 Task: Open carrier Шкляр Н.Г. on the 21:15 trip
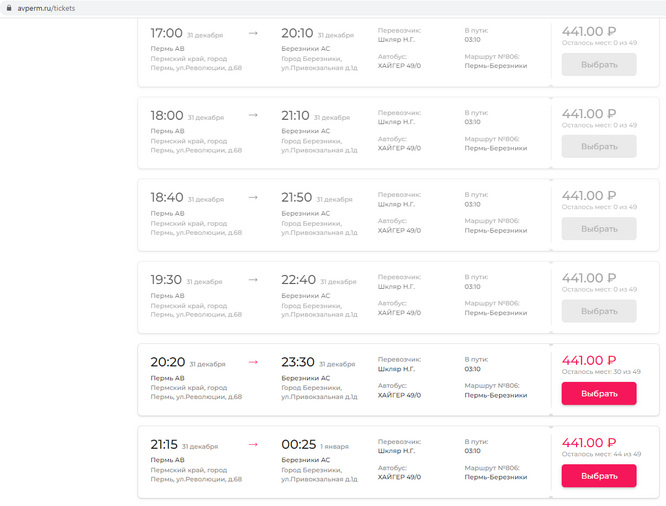396,450
